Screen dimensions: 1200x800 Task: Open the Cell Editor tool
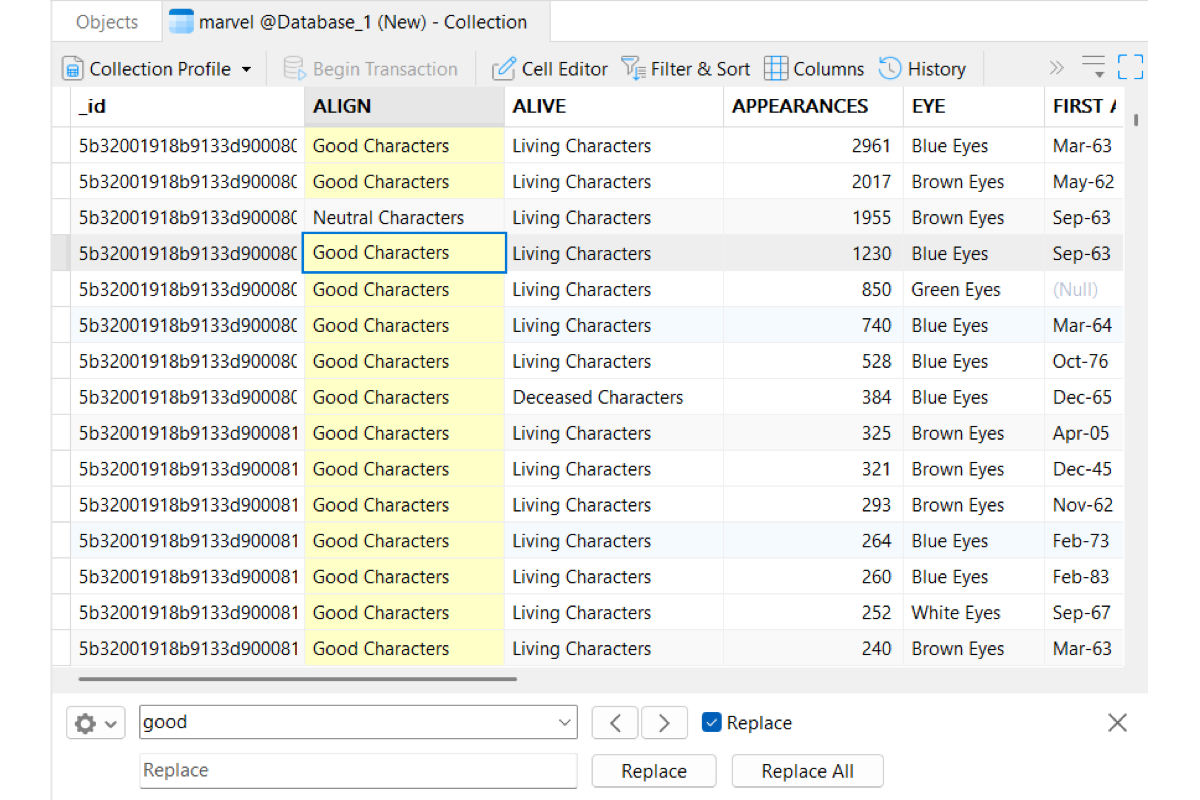pos(550,69)
